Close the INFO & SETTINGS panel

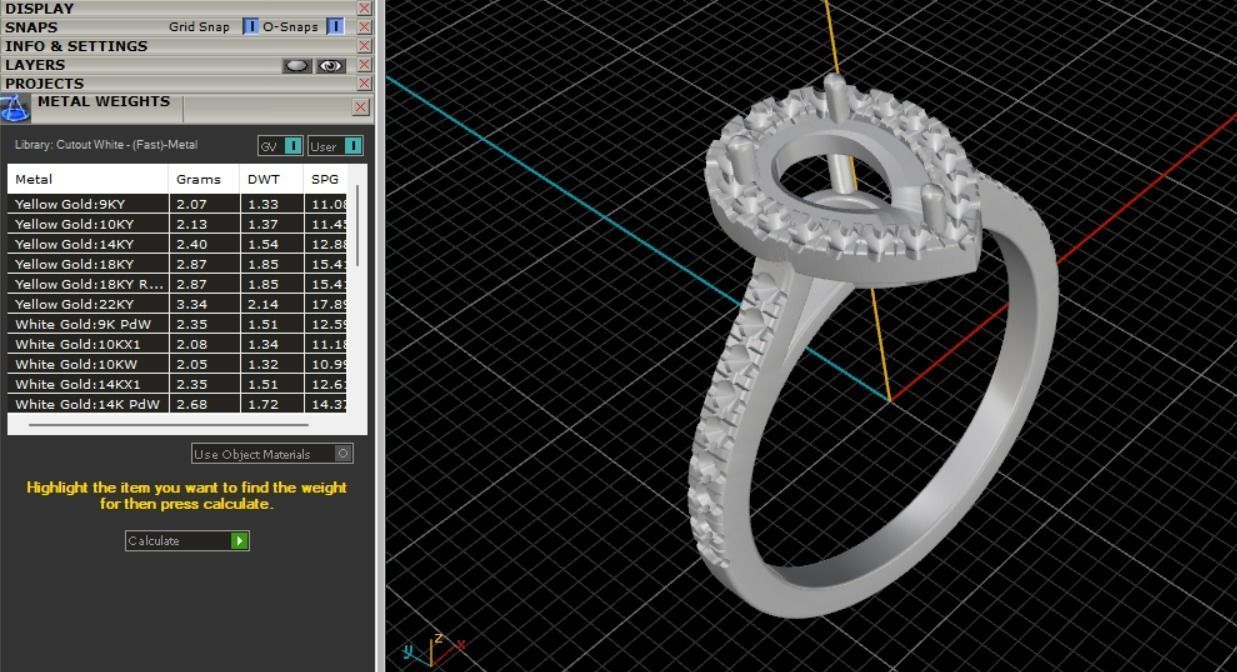coord(365,46)
